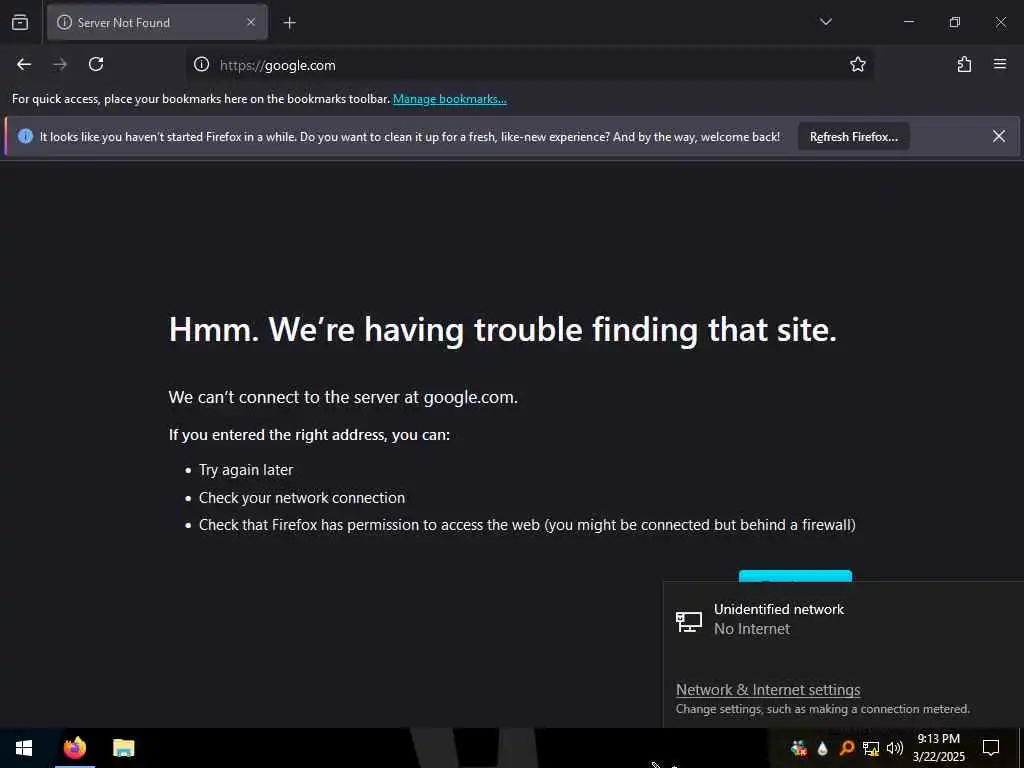Select the Unidentified network entry
The width and height of the screenshot is (1024, 768).
(842, 619)
